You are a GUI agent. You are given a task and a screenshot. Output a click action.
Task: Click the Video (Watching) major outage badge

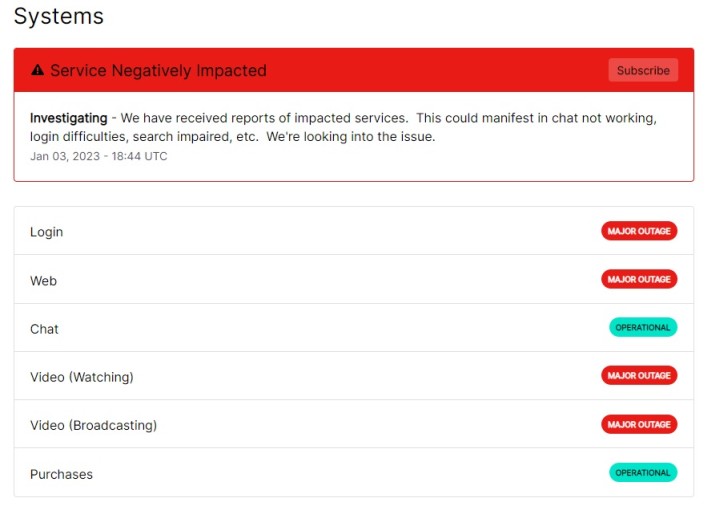[639, 375]
